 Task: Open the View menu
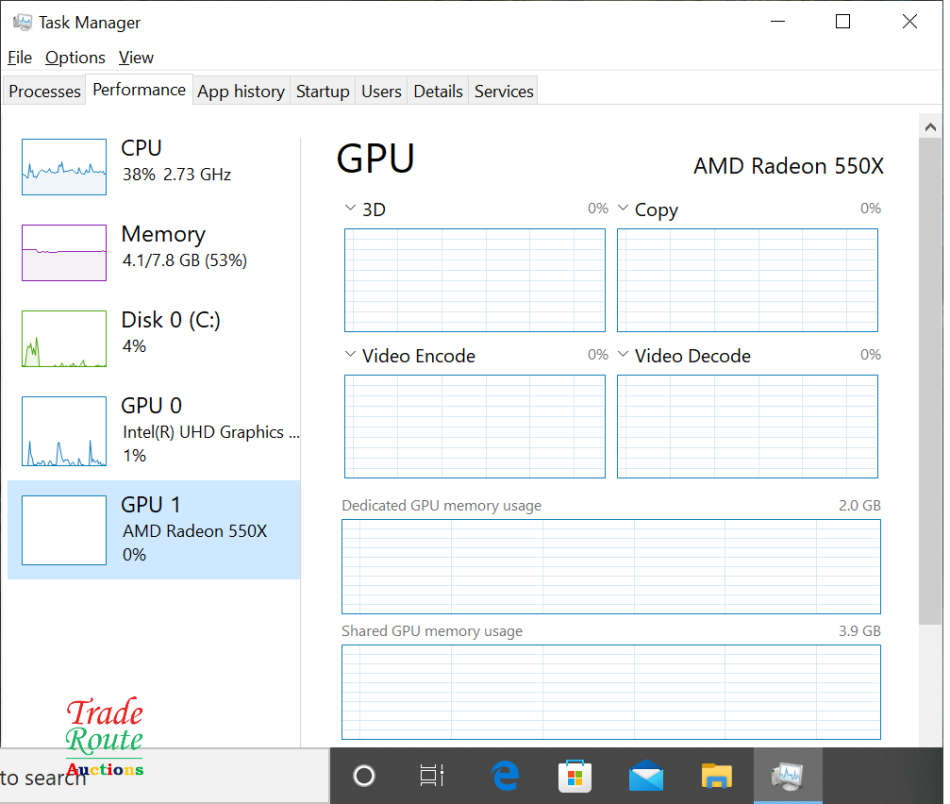coord(136,58)
